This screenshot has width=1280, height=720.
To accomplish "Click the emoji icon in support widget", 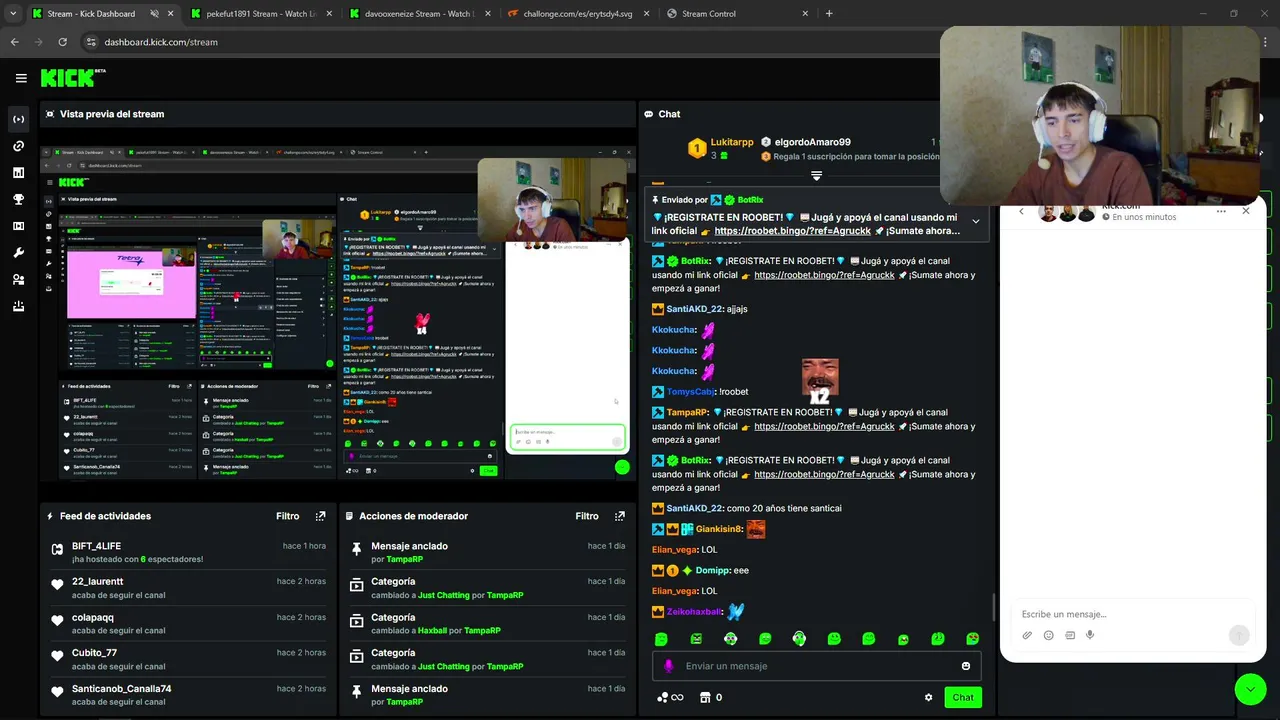I will 1048,635.
